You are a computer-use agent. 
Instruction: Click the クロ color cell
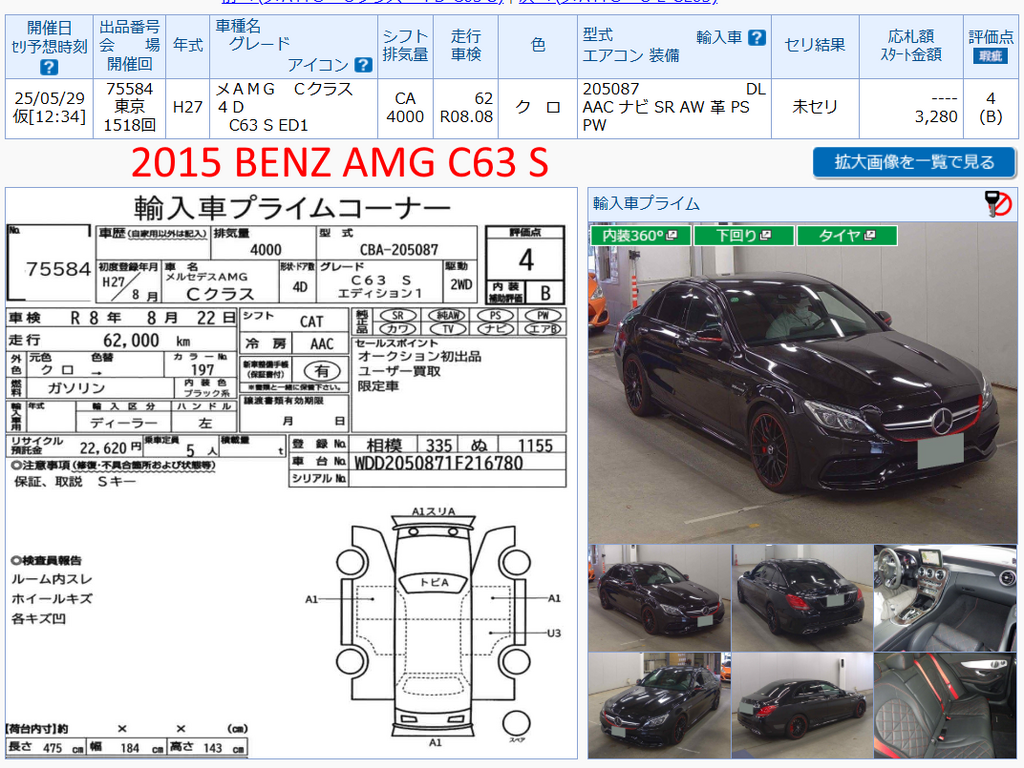pyautogui.click(x=537, y=108)
